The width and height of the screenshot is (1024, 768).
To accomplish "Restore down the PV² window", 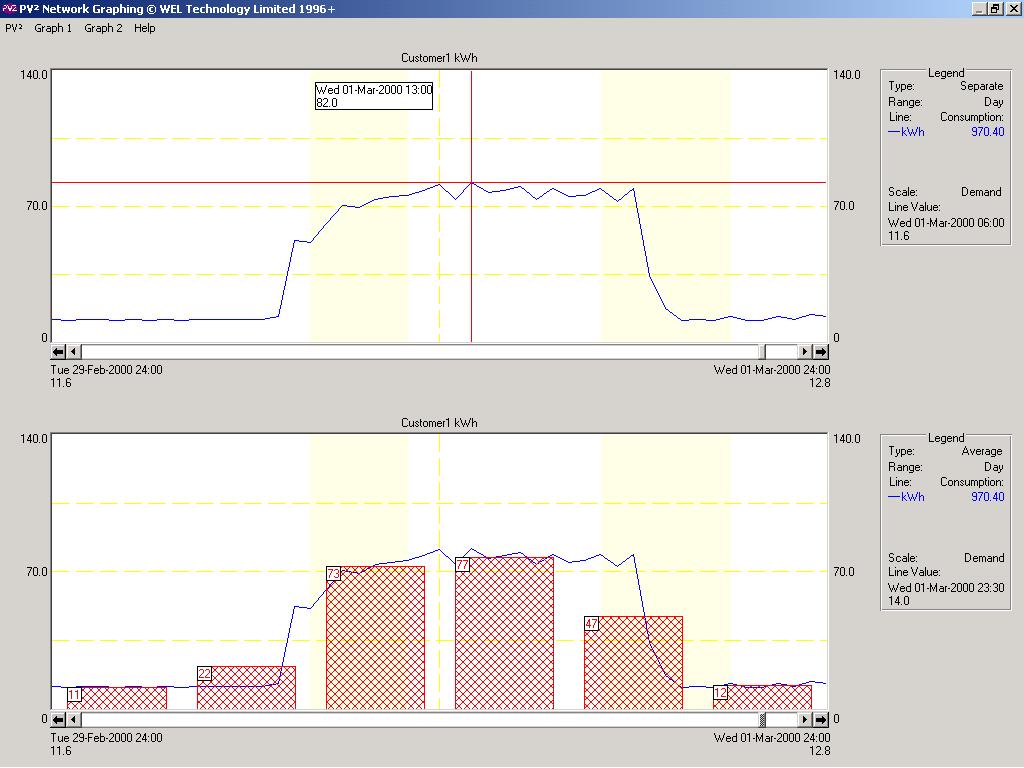I will coord(994,8).
